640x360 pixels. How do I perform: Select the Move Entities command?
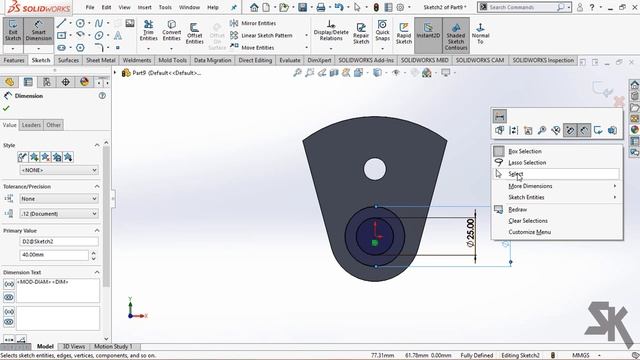point(253,47)
